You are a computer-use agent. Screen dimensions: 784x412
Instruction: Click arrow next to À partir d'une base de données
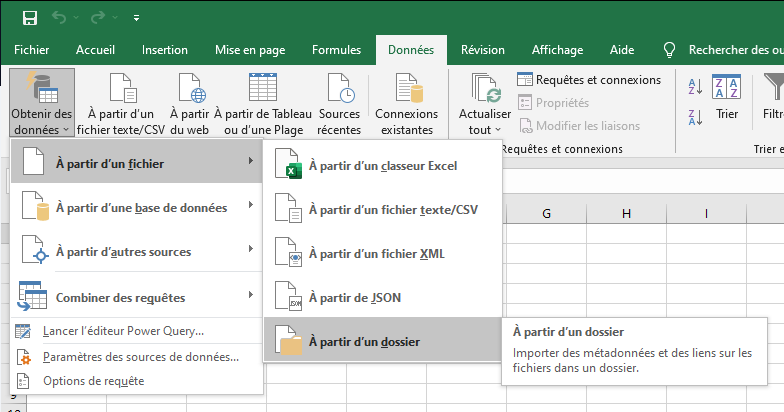tap(251, 205)
